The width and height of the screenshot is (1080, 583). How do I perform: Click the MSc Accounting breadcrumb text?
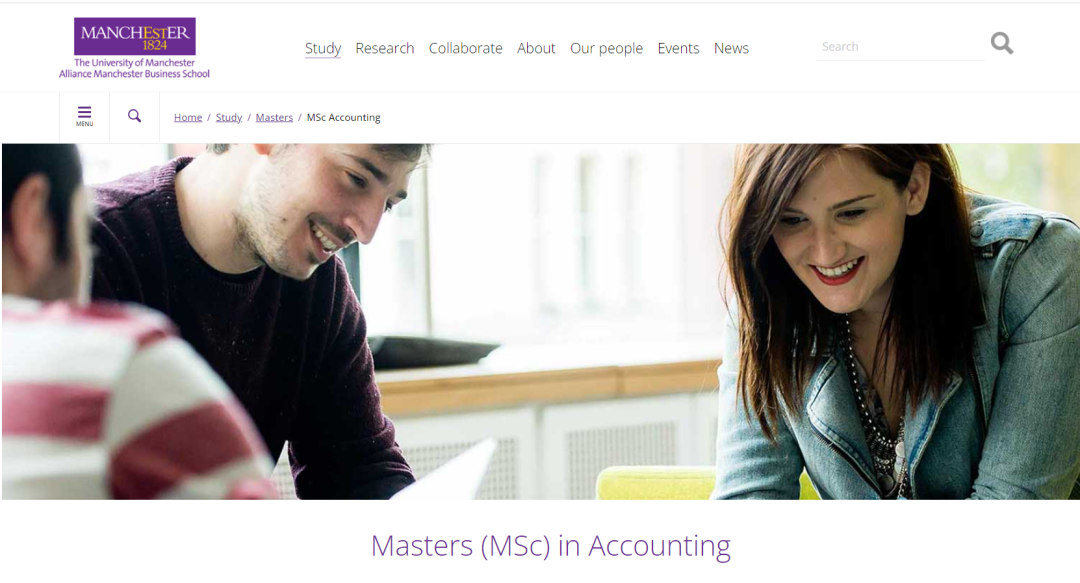[x=344, y=117]
